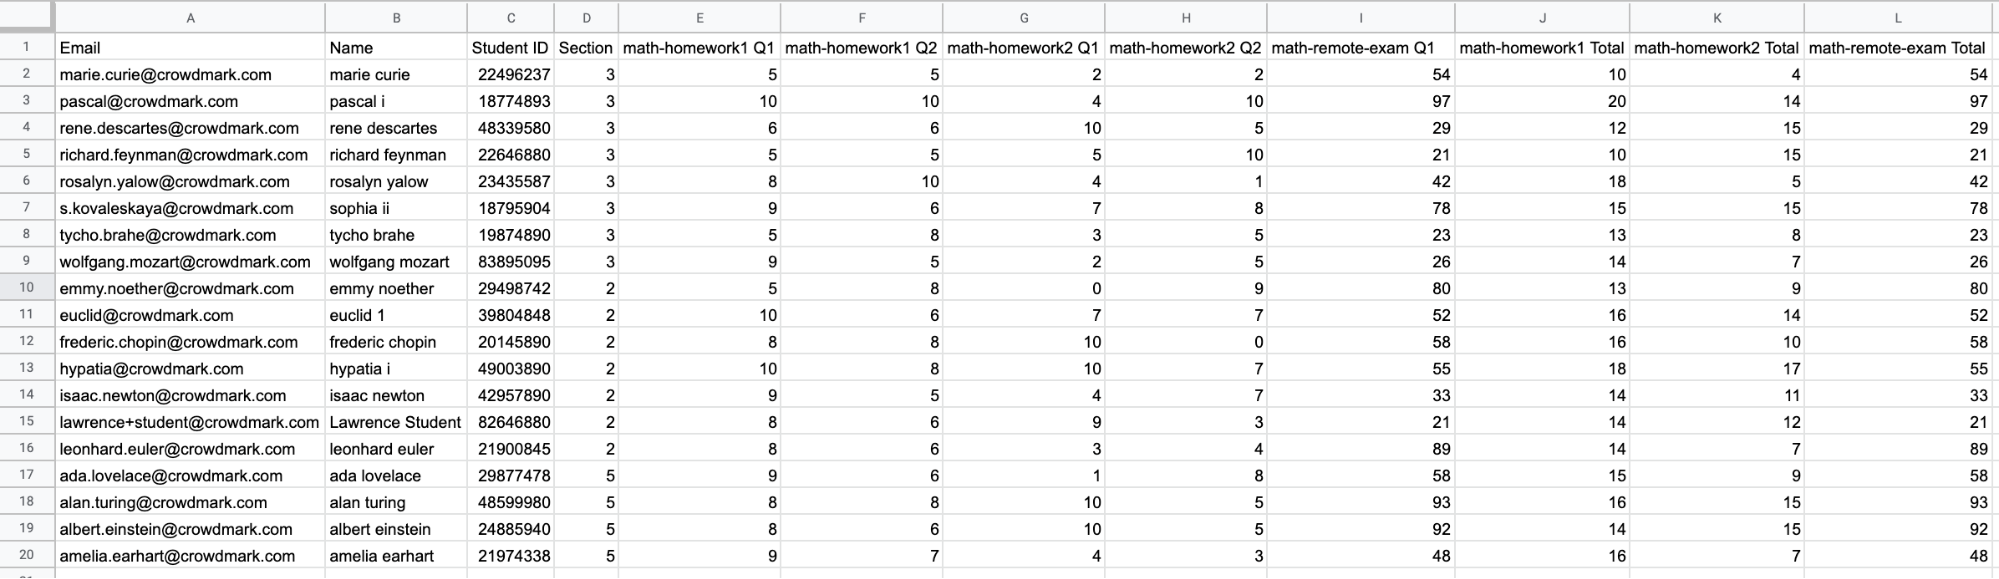
Task: Select the math-remote-exam Total header cell
Action: (x=1897, y=47)
